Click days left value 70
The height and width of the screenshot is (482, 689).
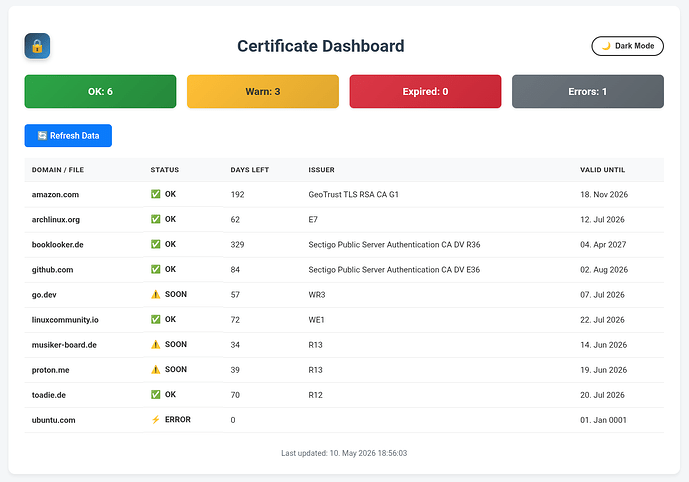235,395
